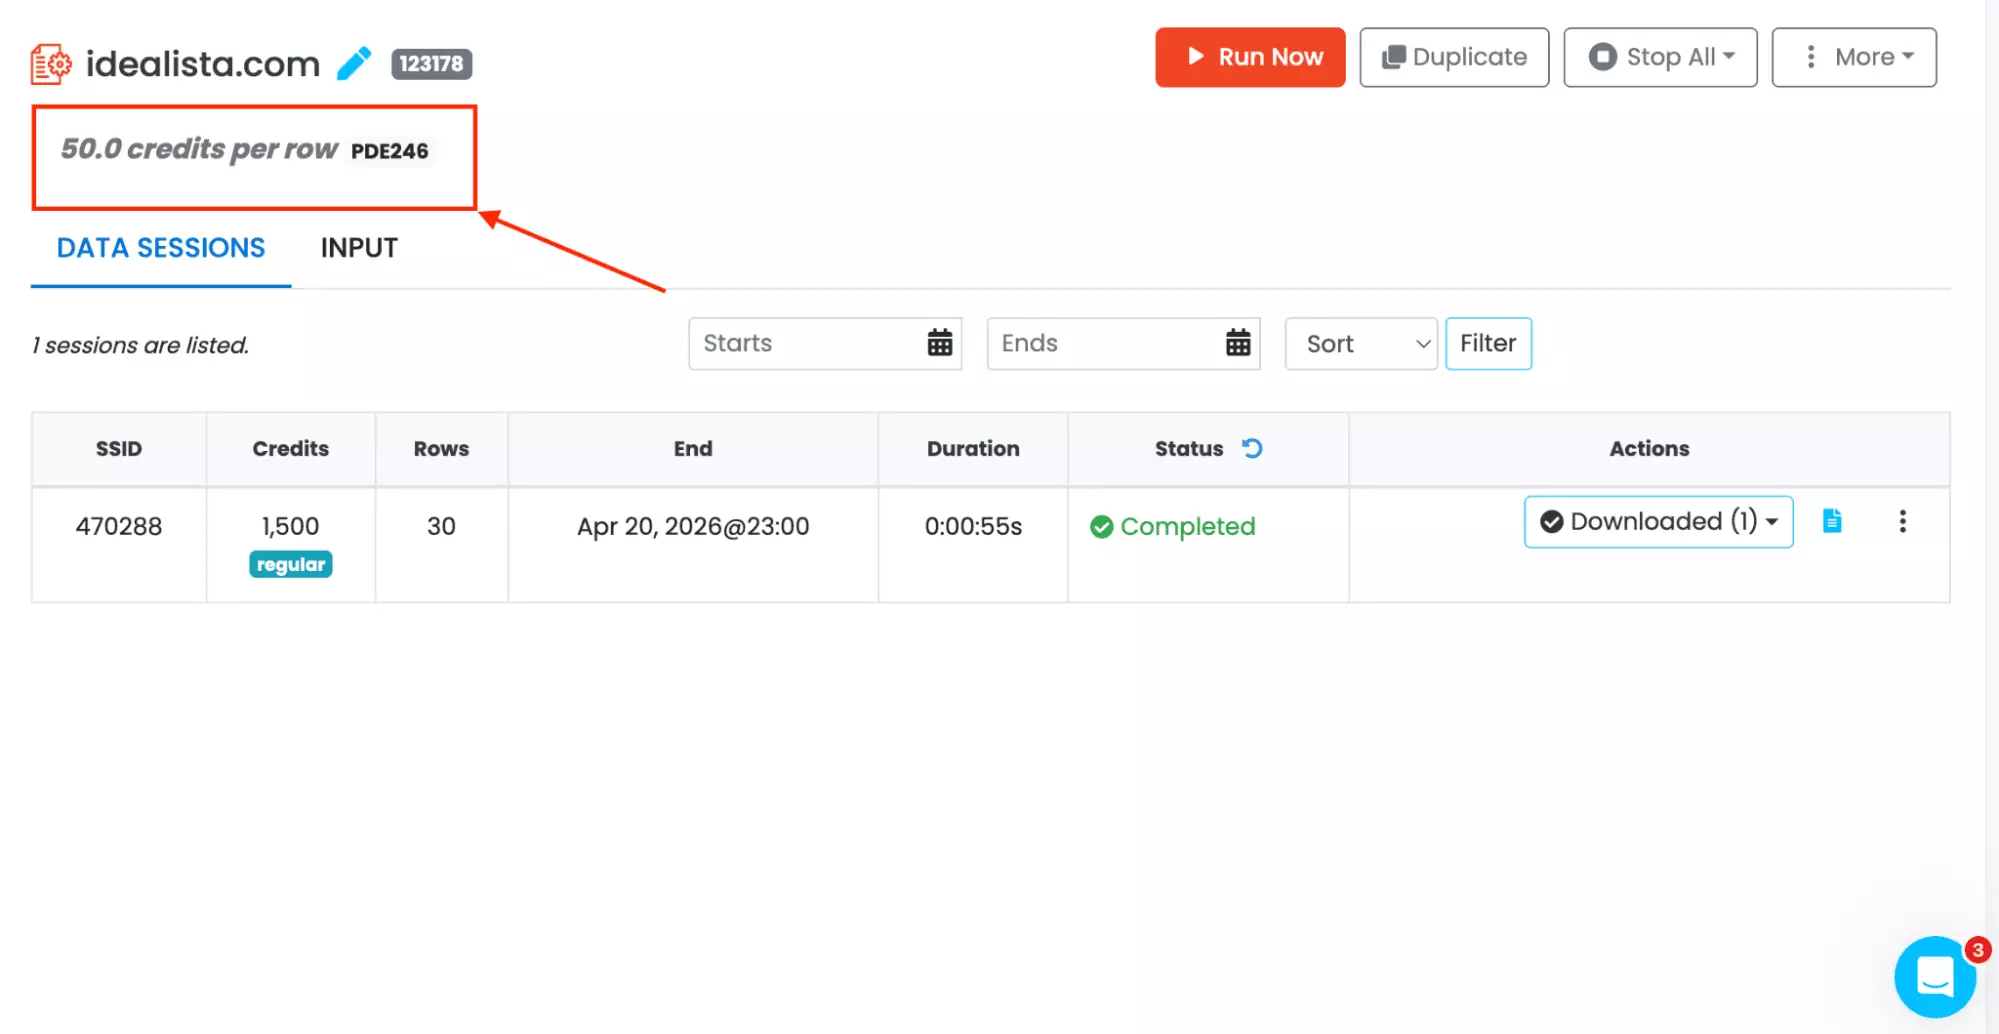Open the session report document icon
The width and height of the screenshot is (1999, 1034).
point(1831,521)
